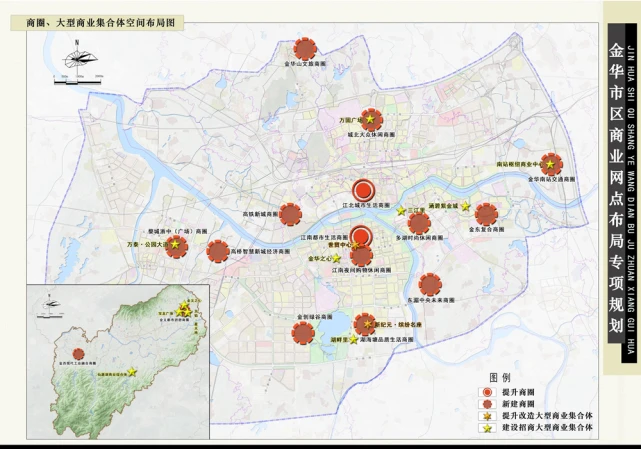Select the 东湄中央未来商圈 circle marker

tap(430, 284)
